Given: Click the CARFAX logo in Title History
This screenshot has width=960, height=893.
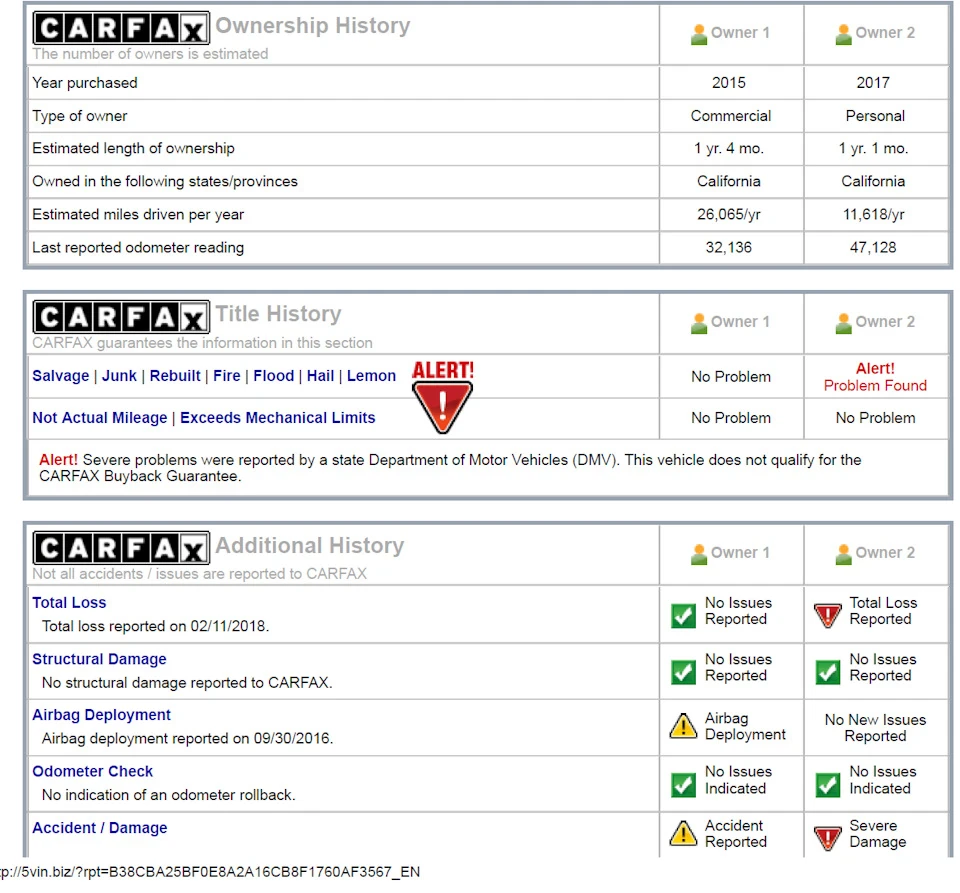Looking at the screenshot, I should tap(121, 317).
